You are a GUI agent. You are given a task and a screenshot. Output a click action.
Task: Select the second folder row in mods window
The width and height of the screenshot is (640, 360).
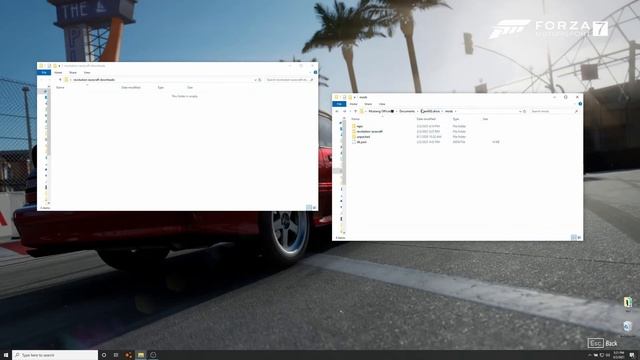click(x=426, y=131)
